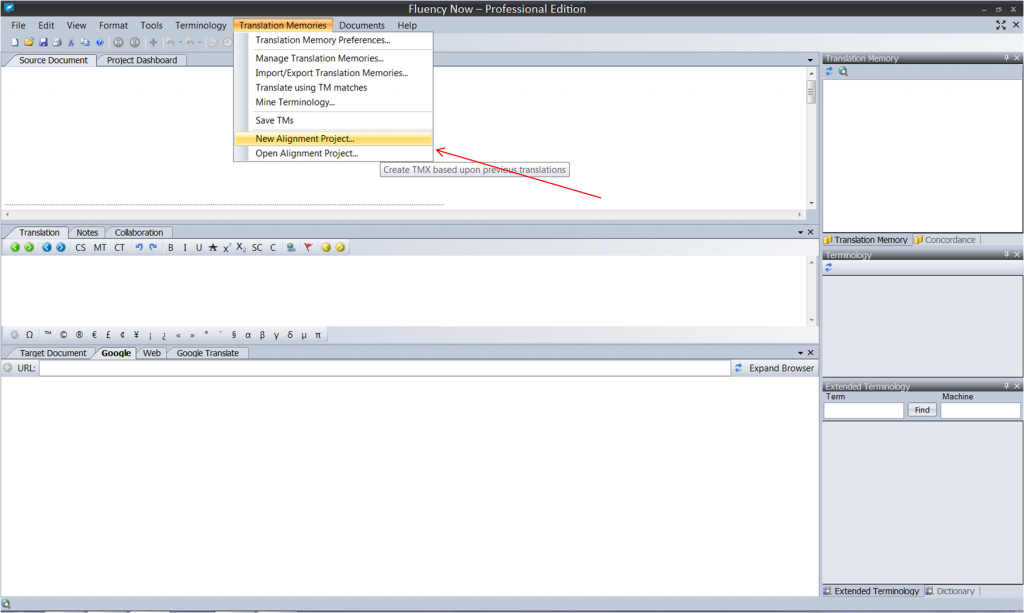Switch to the Concordance tab
This screenshot has width=1024, height=613.
click(946, 240)
